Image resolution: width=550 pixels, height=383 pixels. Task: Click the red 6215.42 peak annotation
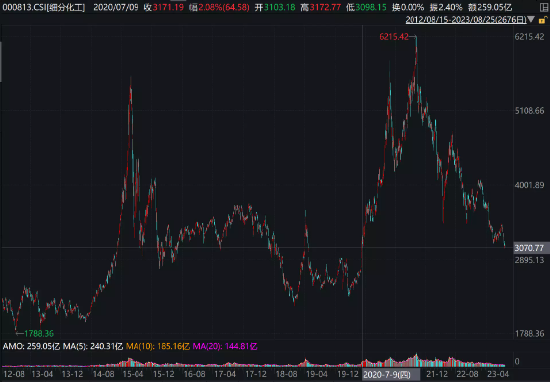(394, 37)
